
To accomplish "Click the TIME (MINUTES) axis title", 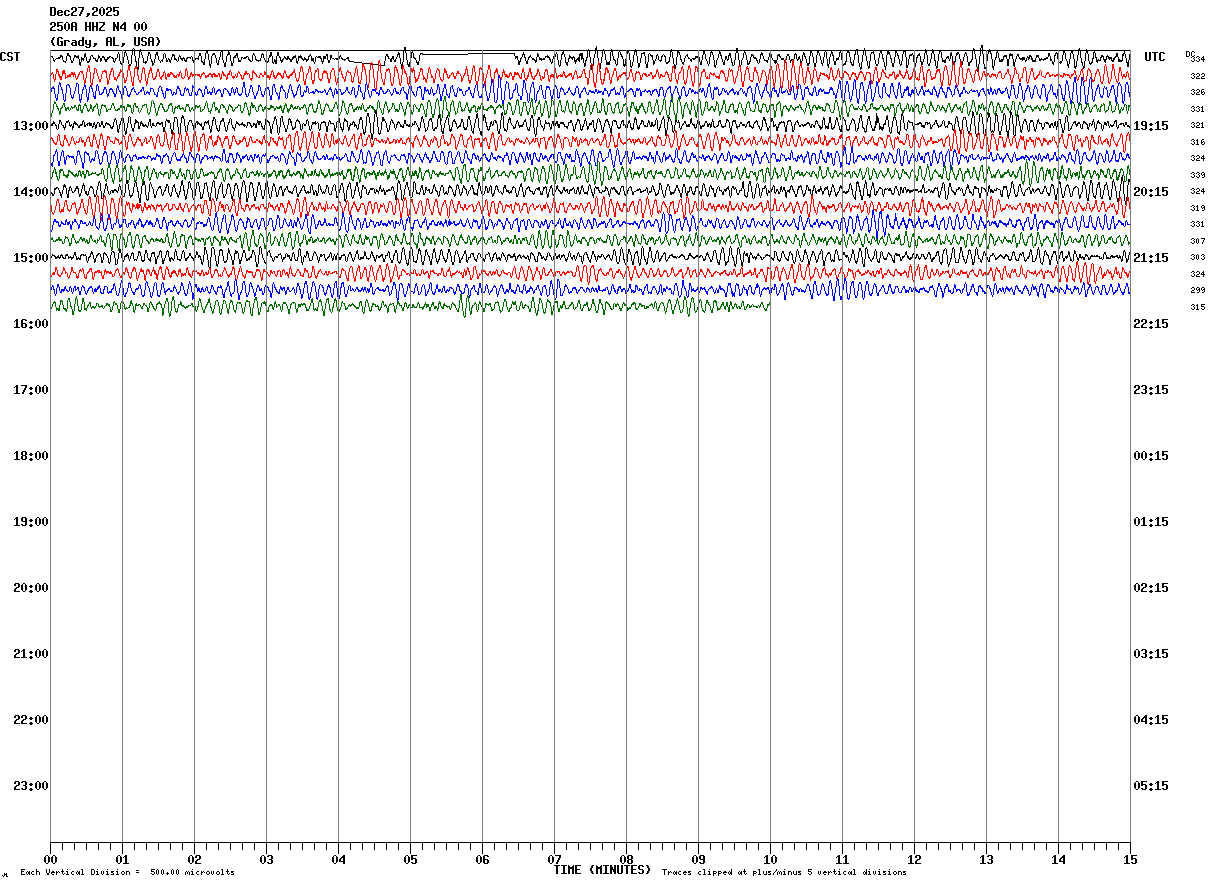I will (x=602, y=870).
